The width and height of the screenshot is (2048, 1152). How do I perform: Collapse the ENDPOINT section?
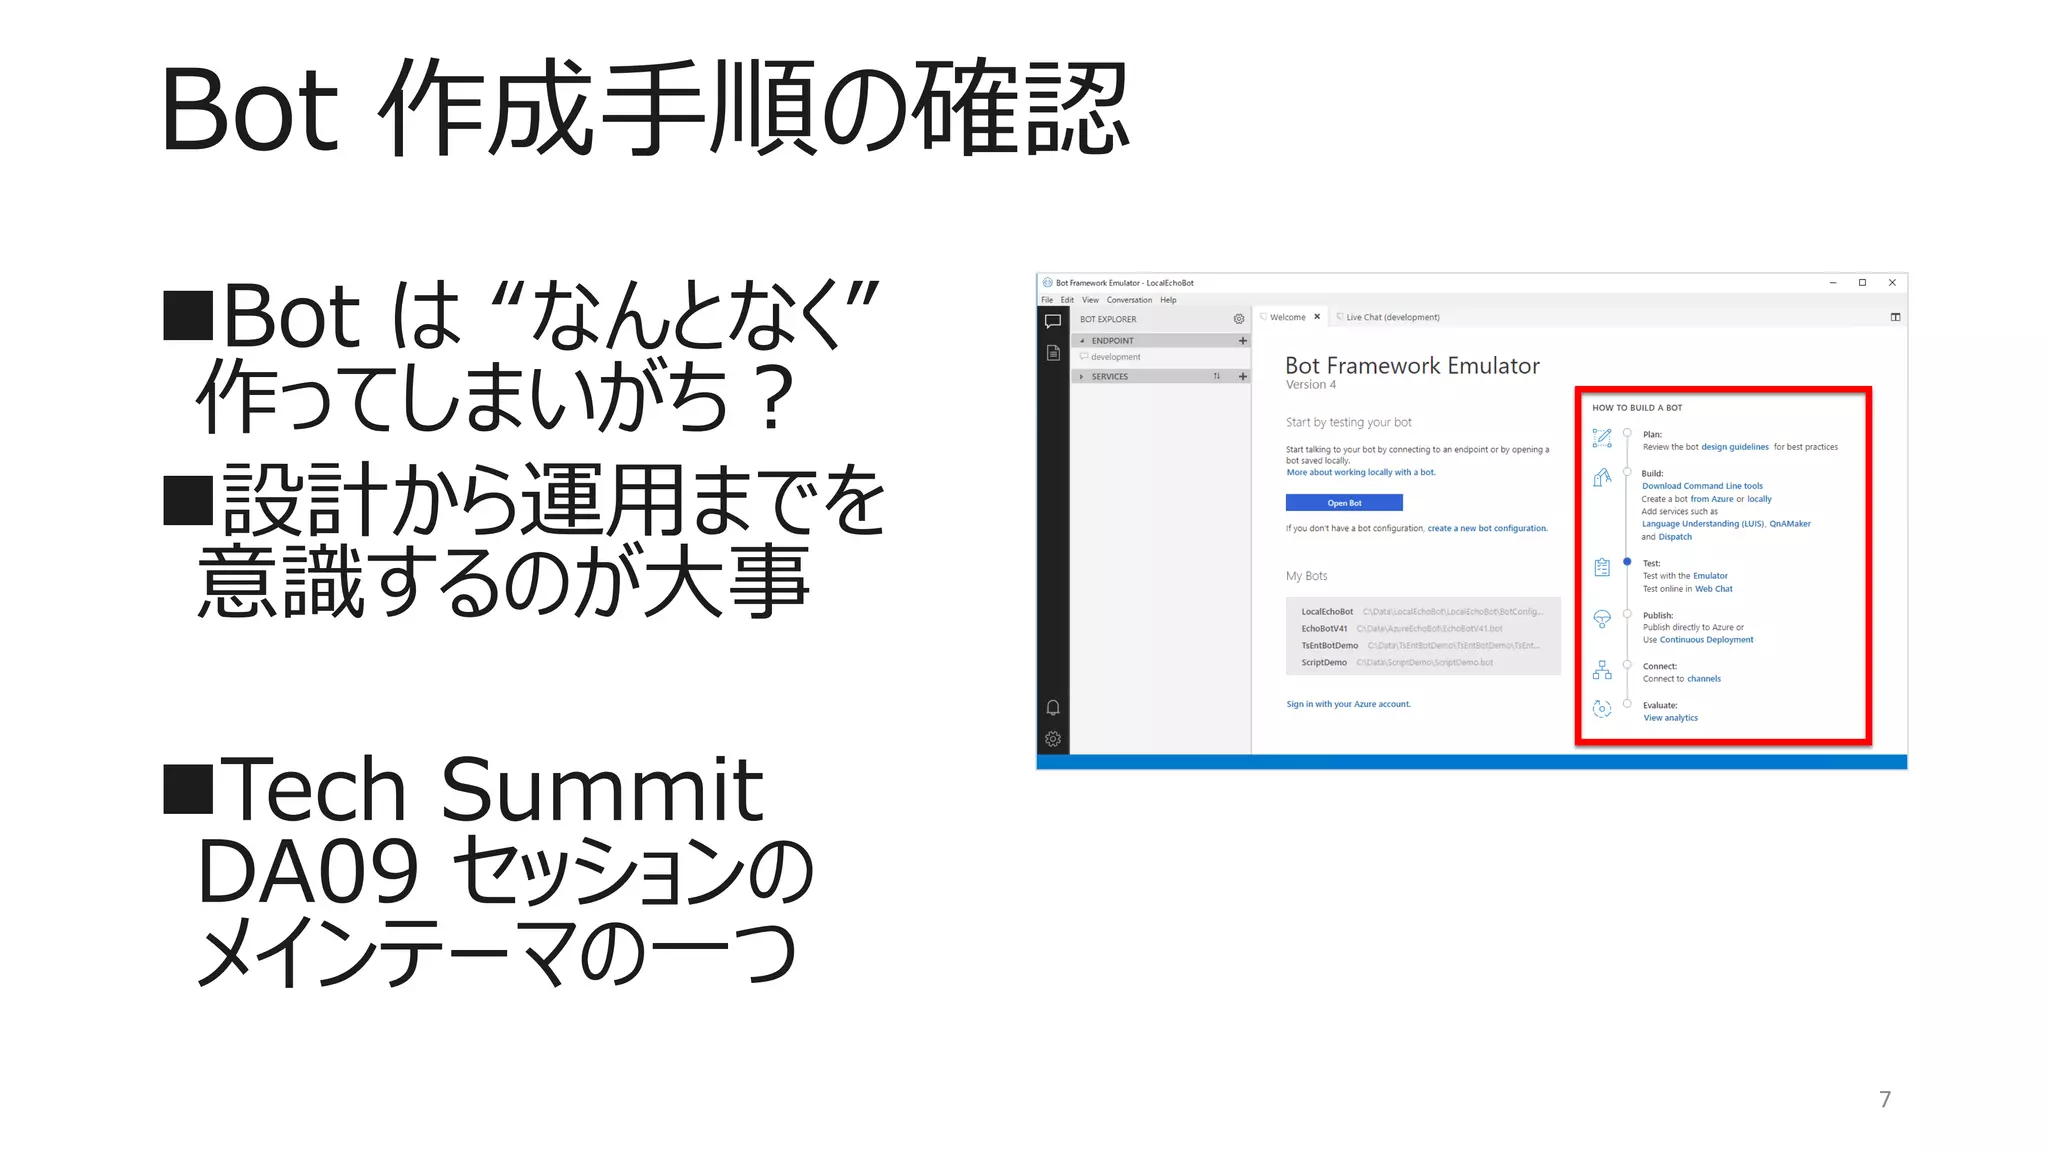1082,341
